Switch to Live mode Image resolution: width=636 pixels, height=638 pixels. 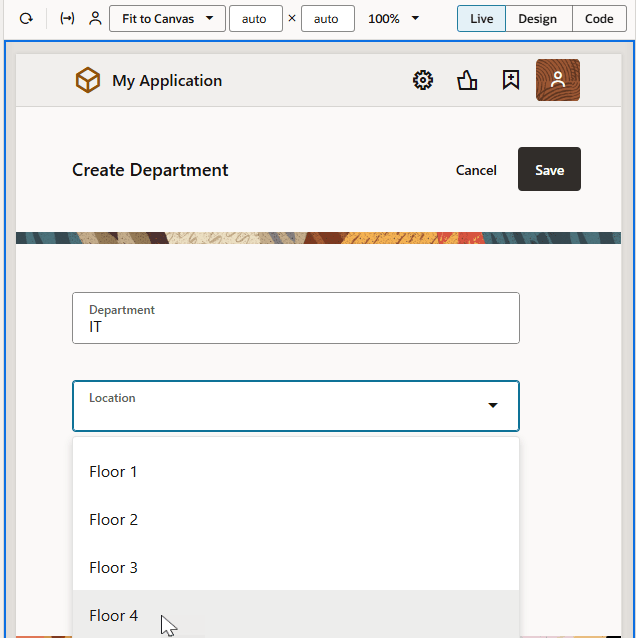[x=481, y=19]
